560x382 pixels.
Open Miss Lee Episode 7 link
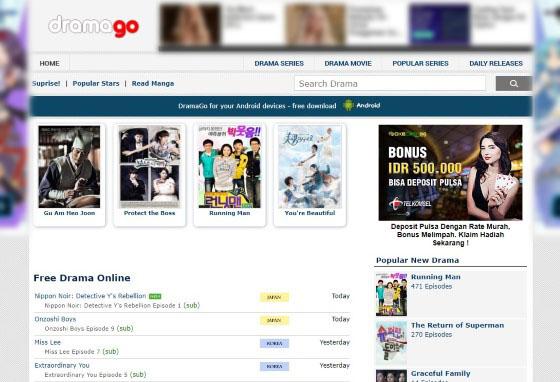pos(81,352)
